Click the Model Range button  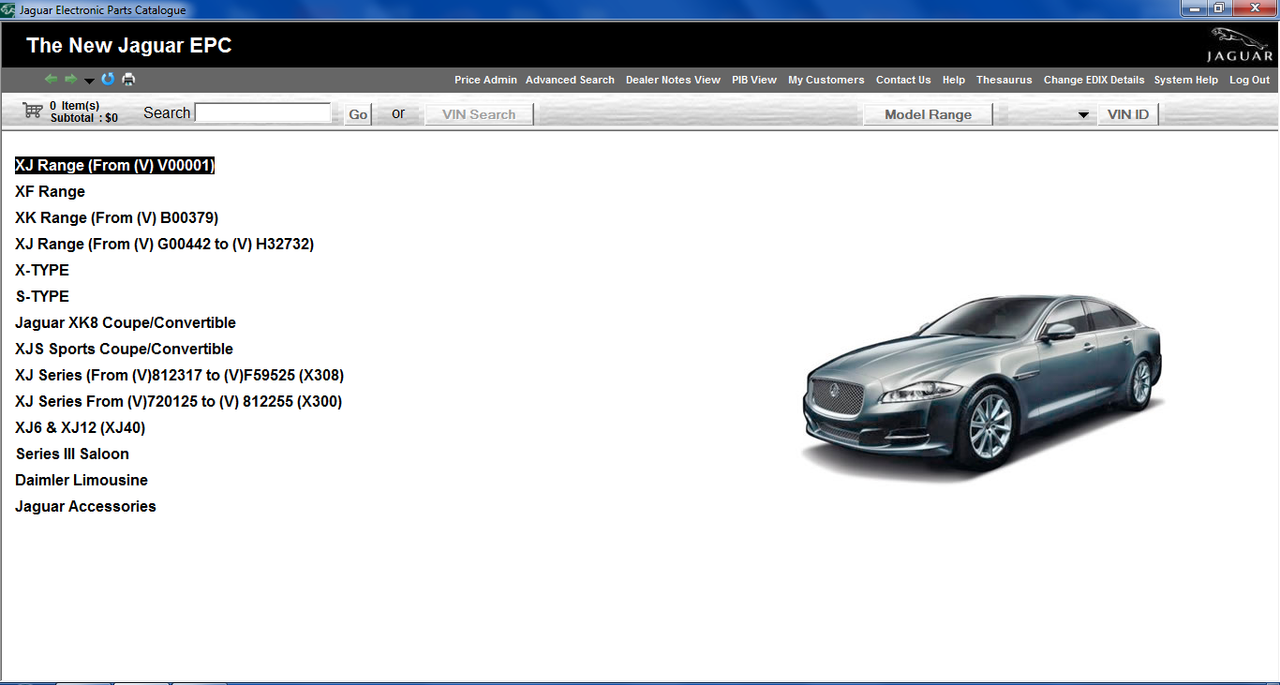pos(928,114)
